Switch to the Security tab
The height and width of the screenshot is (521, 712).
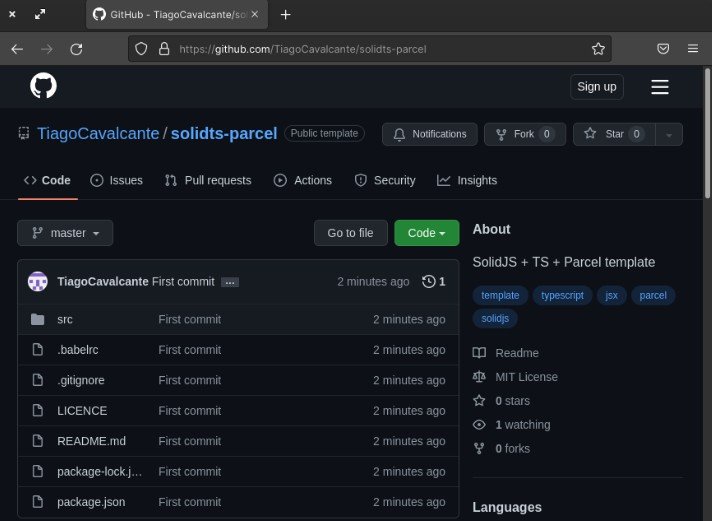tap(385, 180)
